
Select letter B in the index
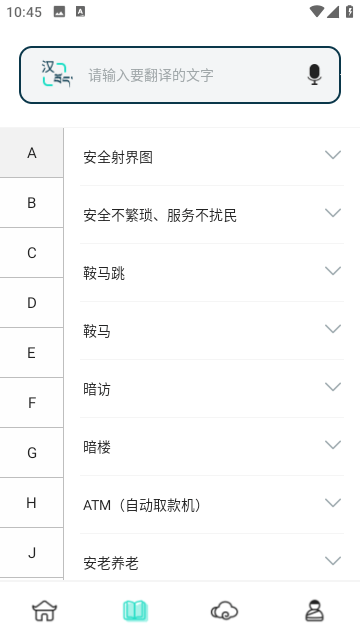[31, 203]
